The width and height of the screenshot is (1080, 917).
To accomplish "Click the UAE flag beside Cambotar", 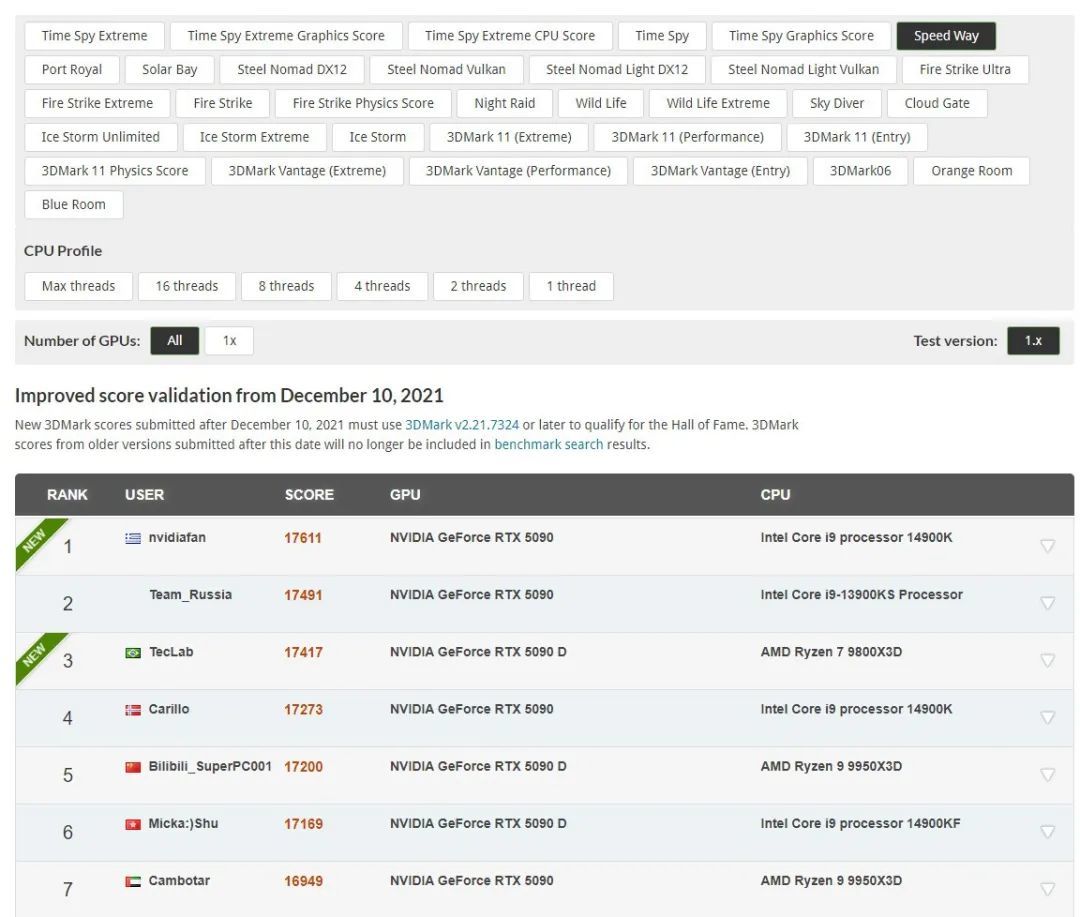I will (133, 881).
